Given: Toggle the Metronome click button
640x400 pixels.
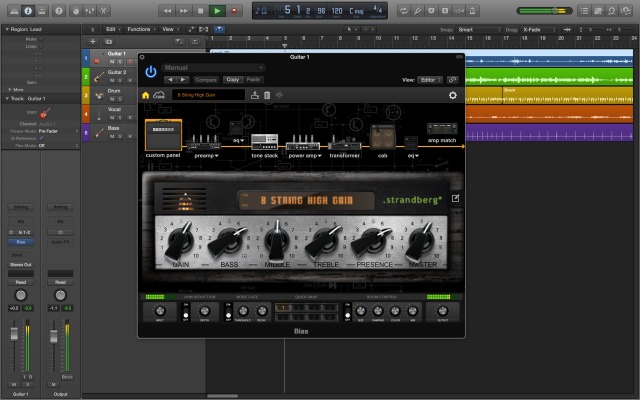Looking at the screenshot, I should [x=473, y=11].
